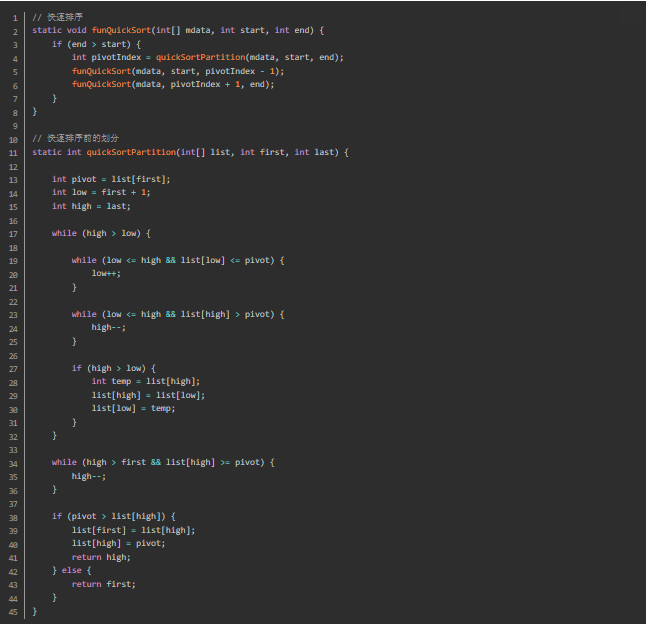This screenshot has height=624, width=646.
Task: Click line number 45 in the gutter
Action: pyautogui.click(x=13, y=612)
